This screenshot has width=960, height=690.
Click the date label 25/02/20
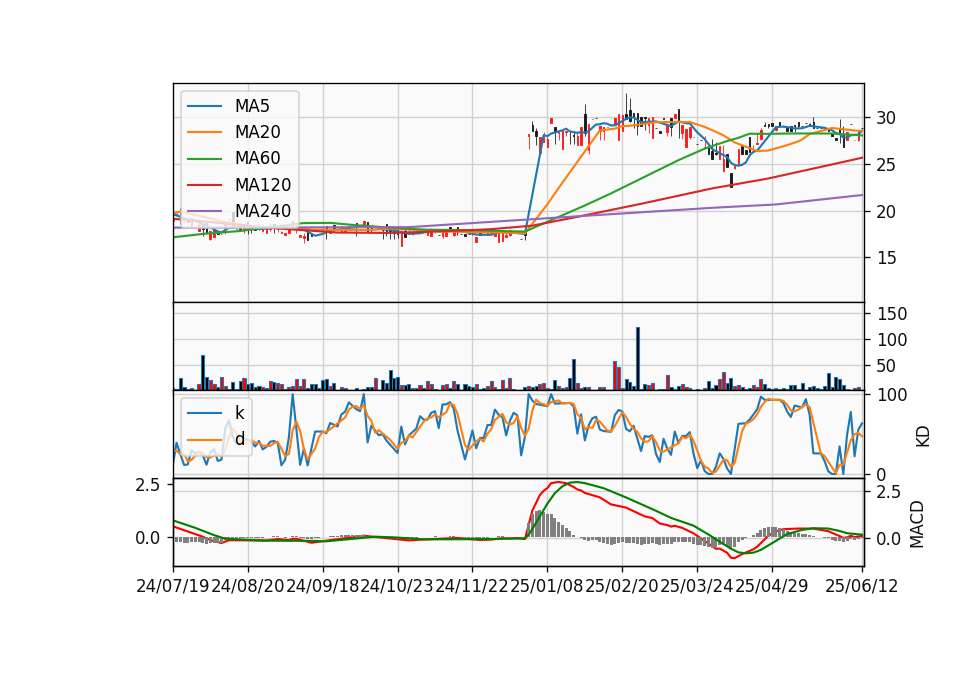[x=621, y=586]
